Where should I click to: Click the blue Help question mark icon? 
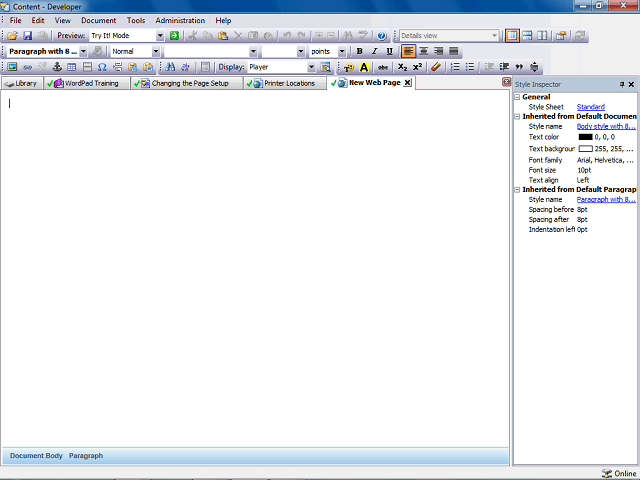tap(382, 36)
